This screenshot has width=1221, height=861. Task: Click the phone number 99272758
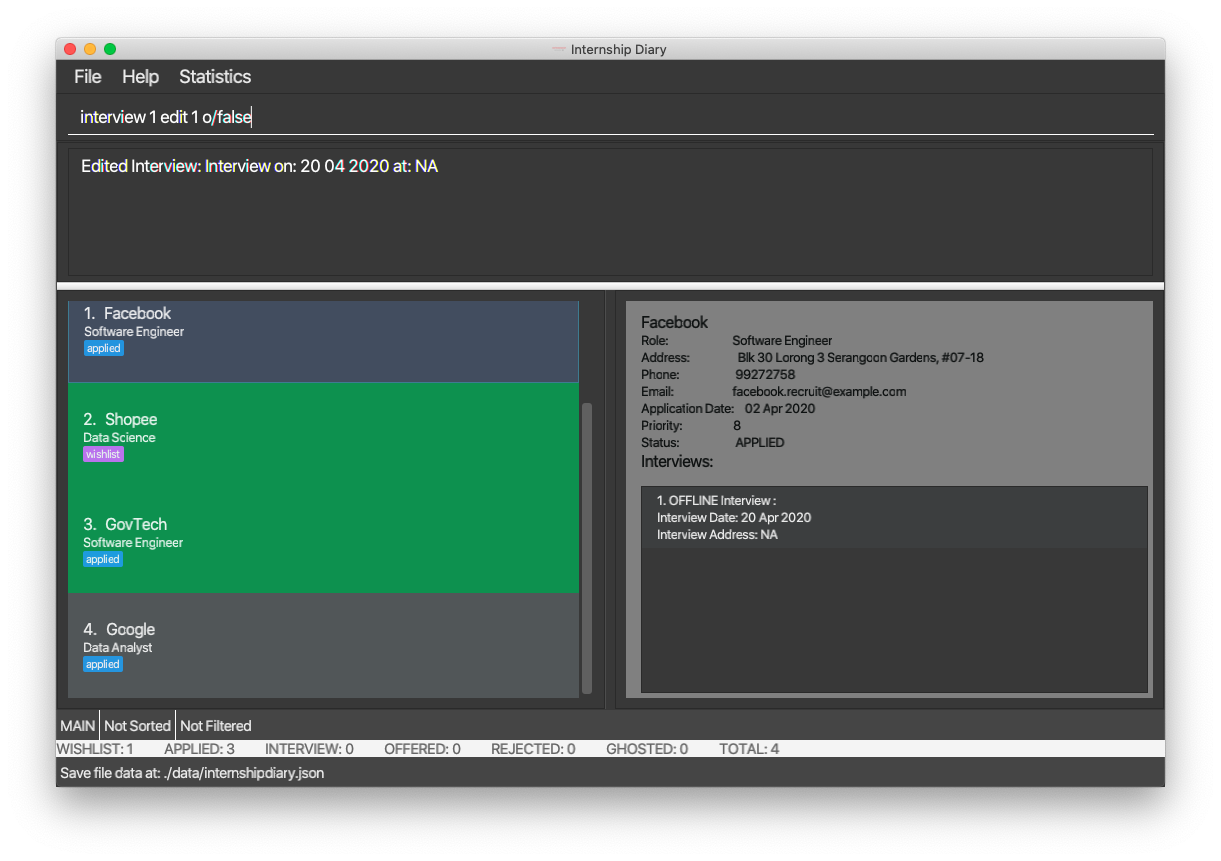[x=765, y=375]
